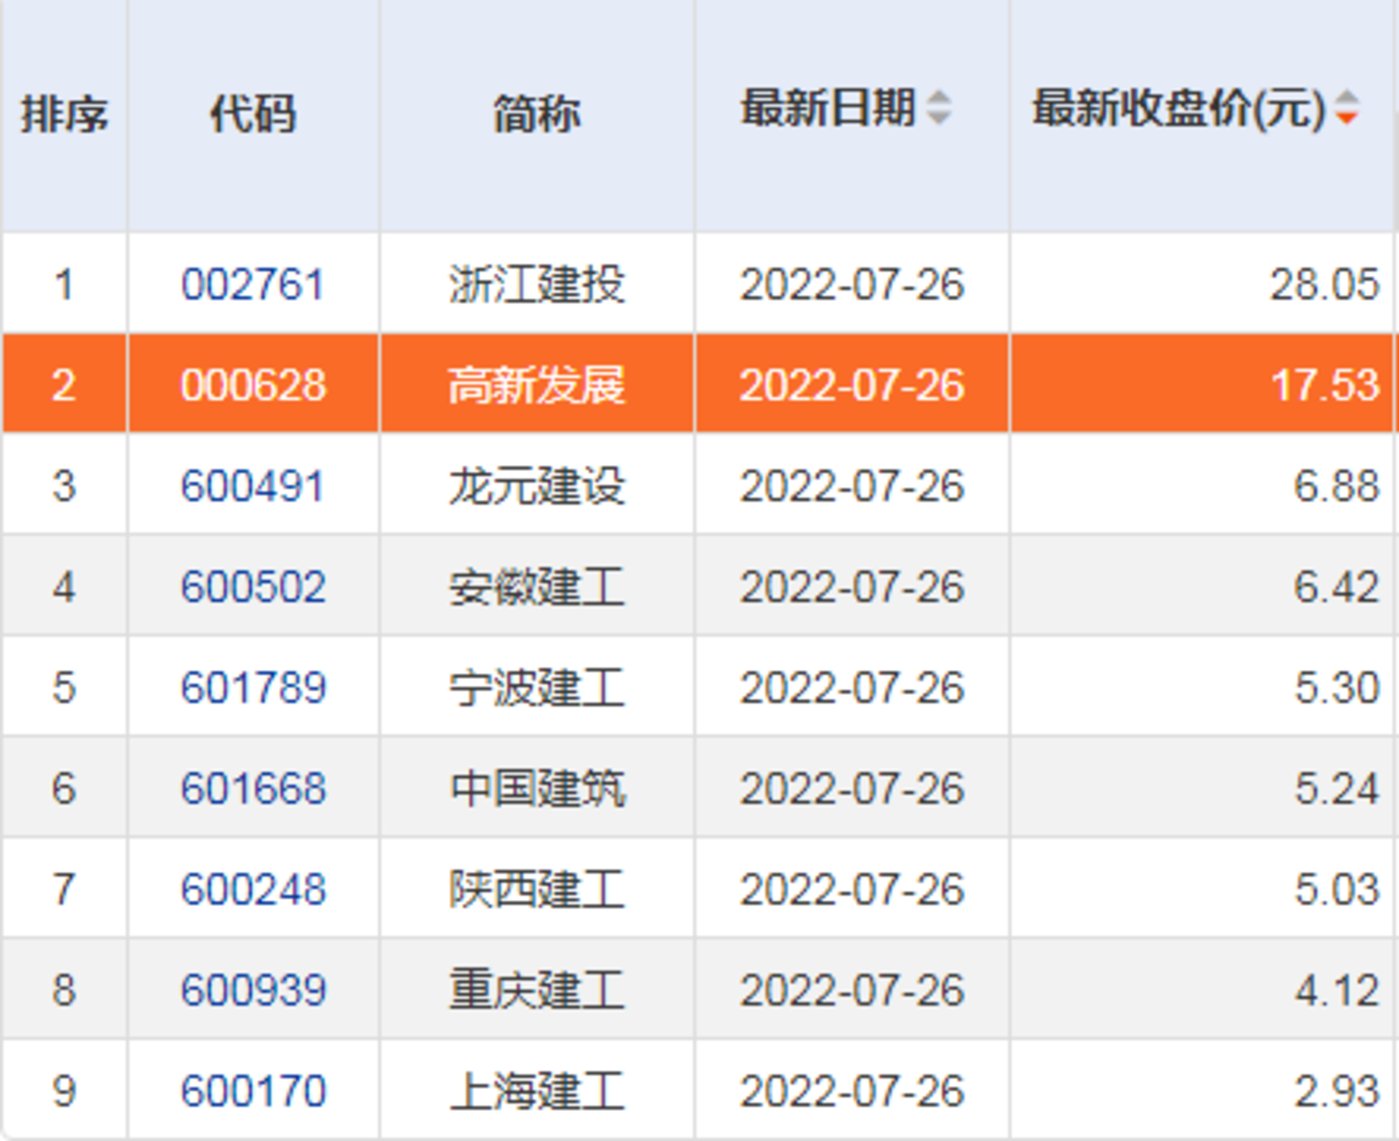The width and height of the screenshot is (1399, 1141).
Task: Sort by 最新日期 using its sort arrows
Action: [x=938, y=108]
